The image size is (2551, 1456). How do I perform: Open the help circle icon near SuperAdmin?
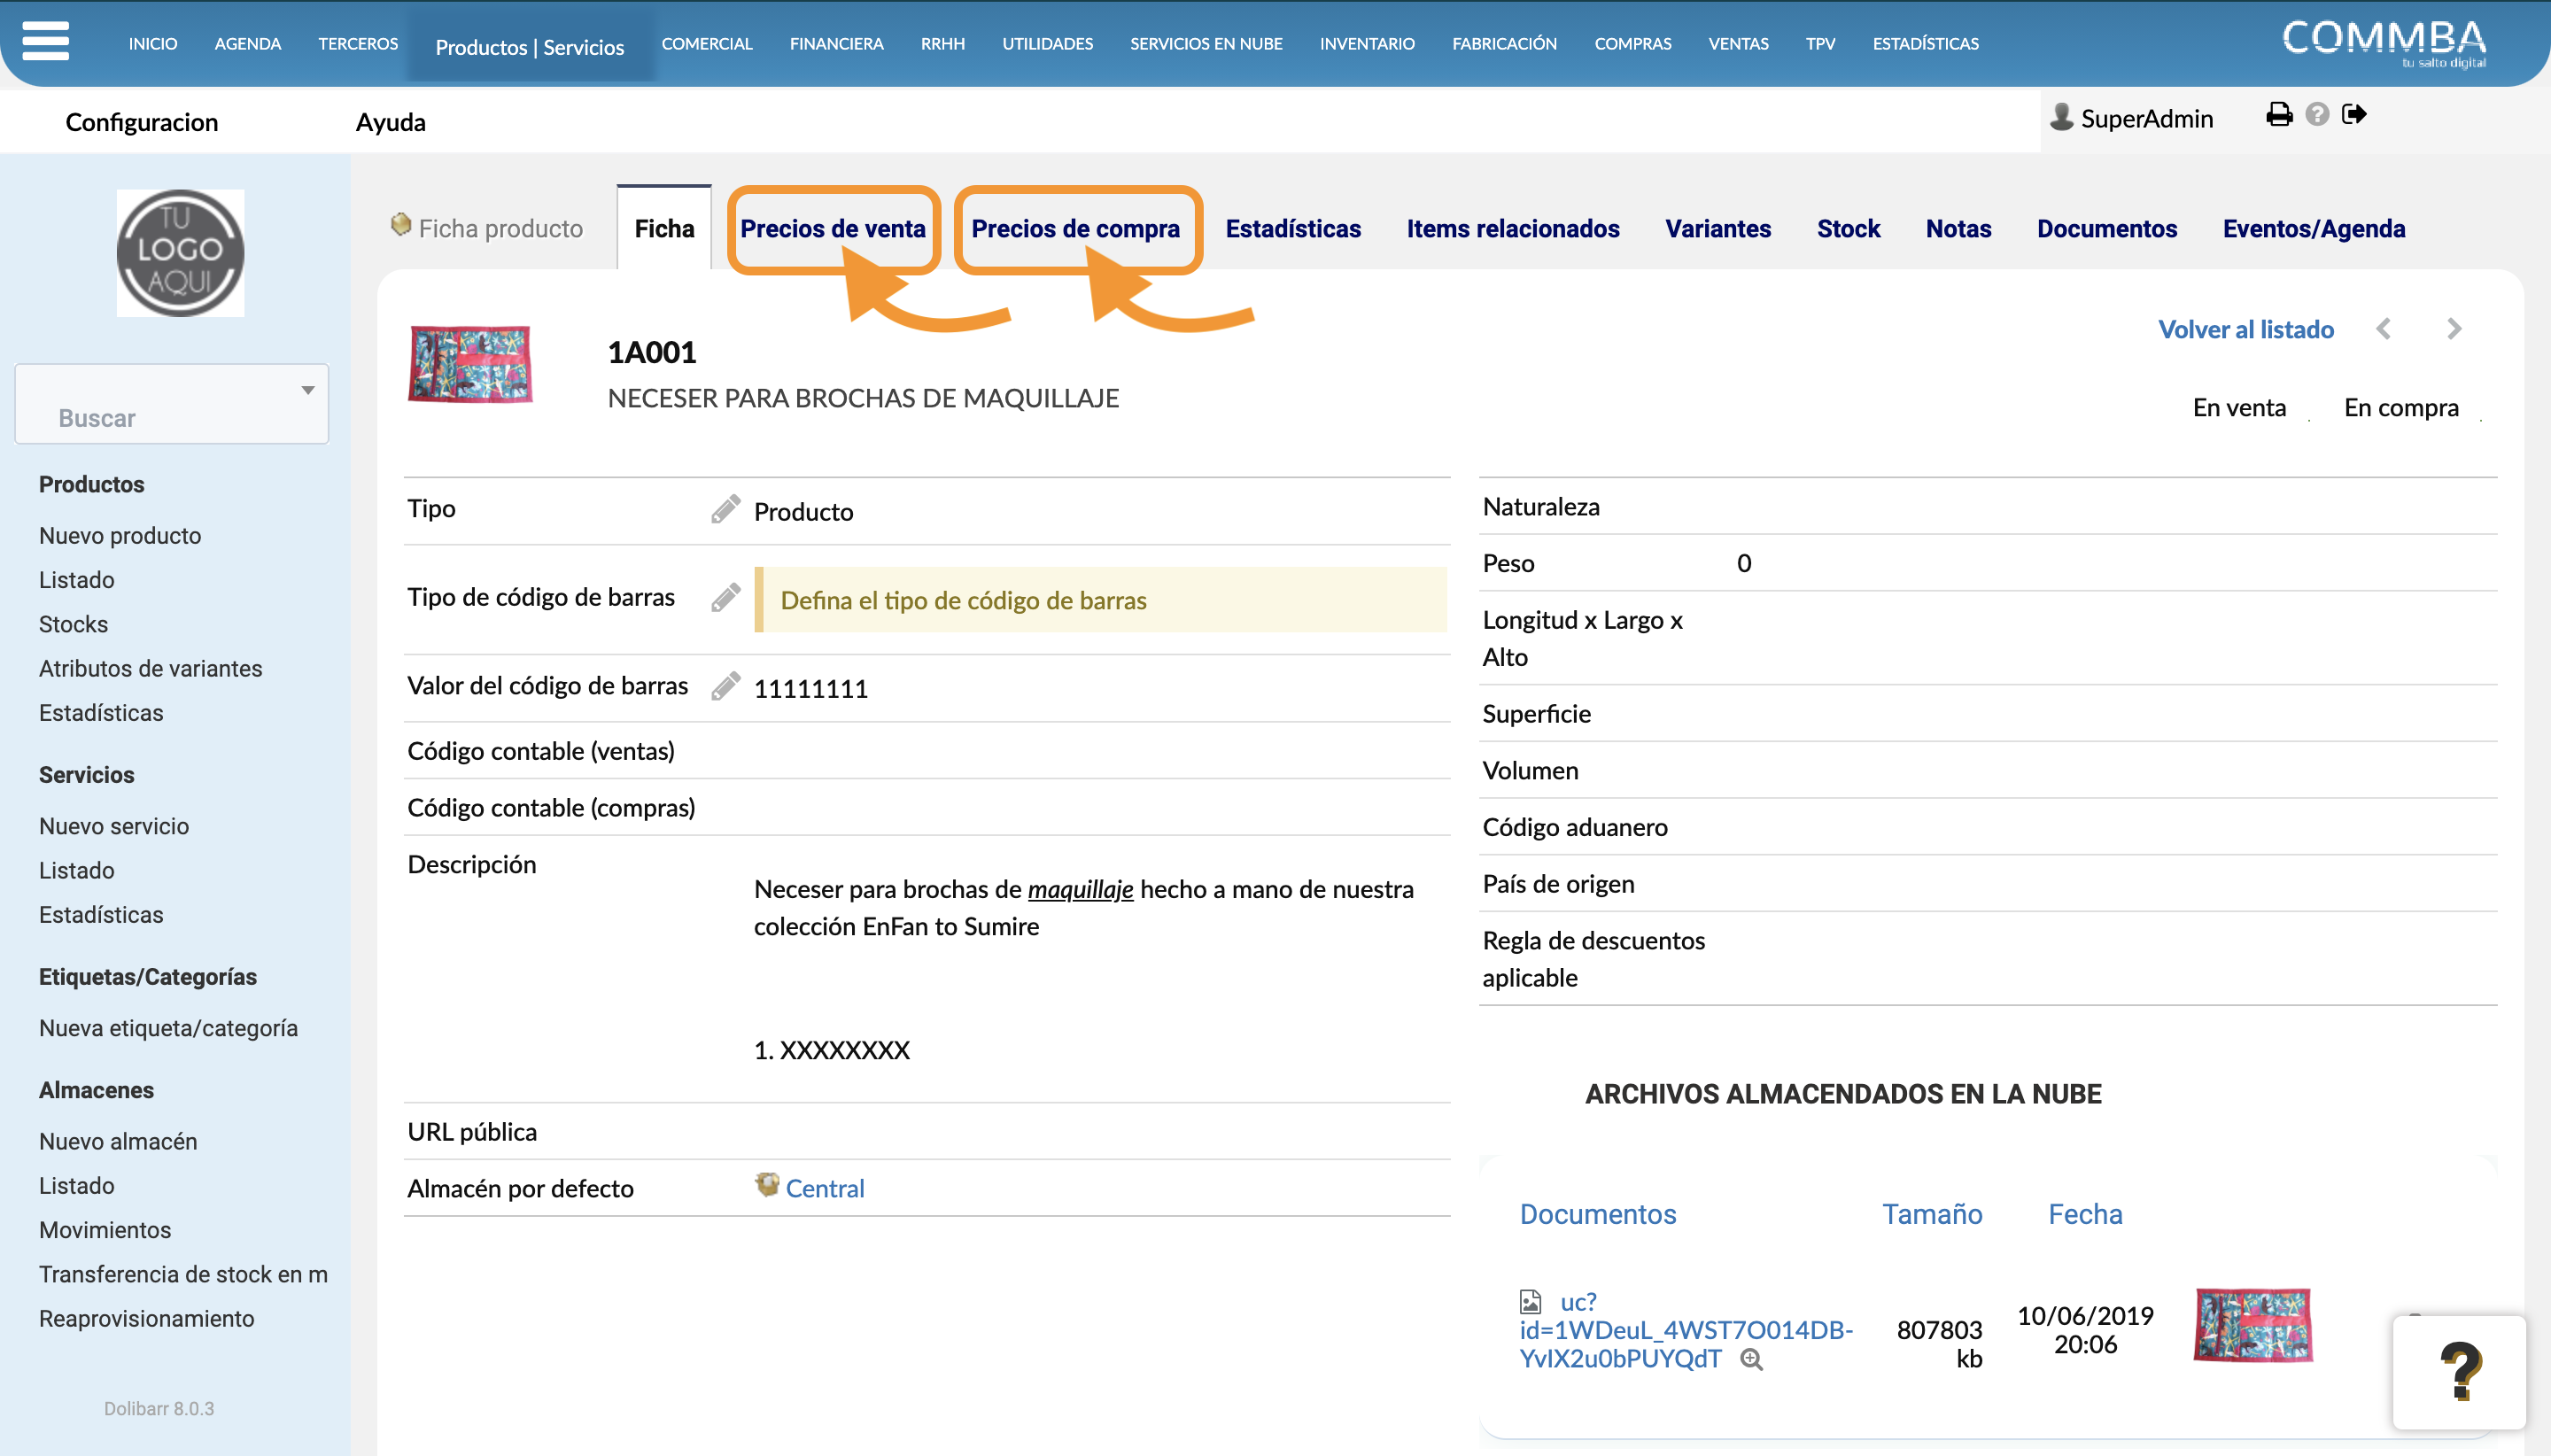click(2317, 115)
